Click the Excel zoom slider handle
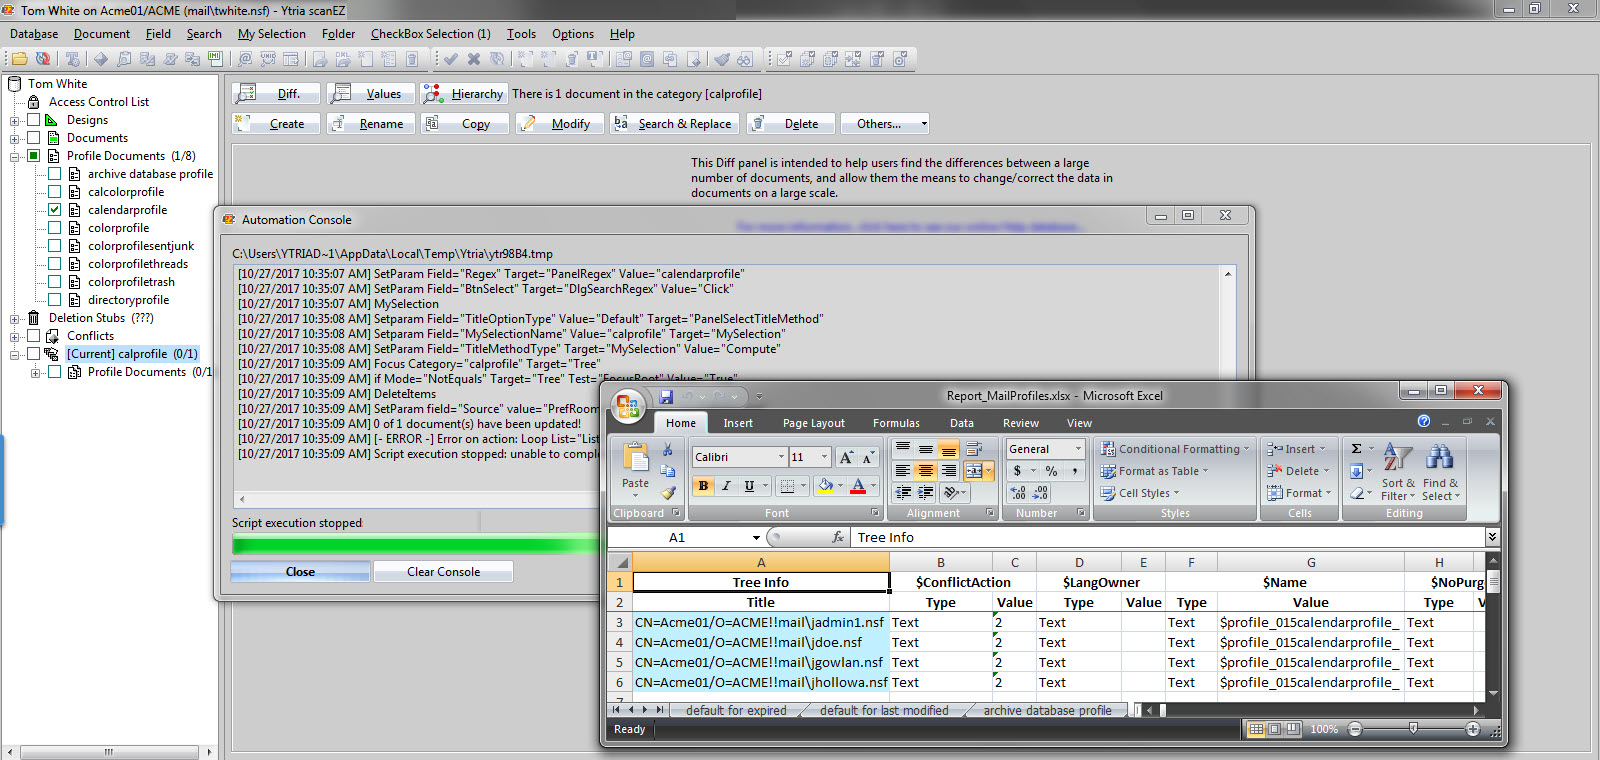The image size is (1600, 760). (x=1413, y=729)
